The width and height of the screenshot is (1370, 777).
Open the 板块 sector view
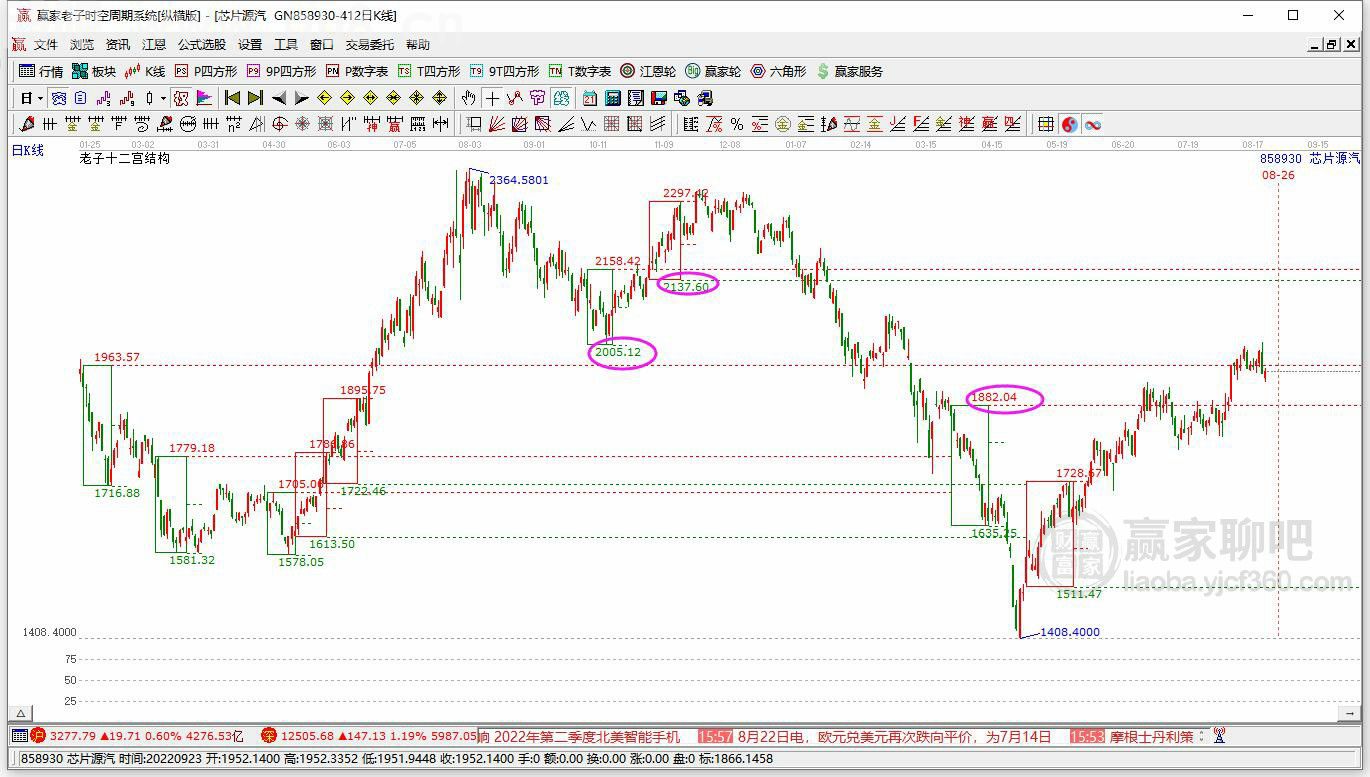coord(94,71)
